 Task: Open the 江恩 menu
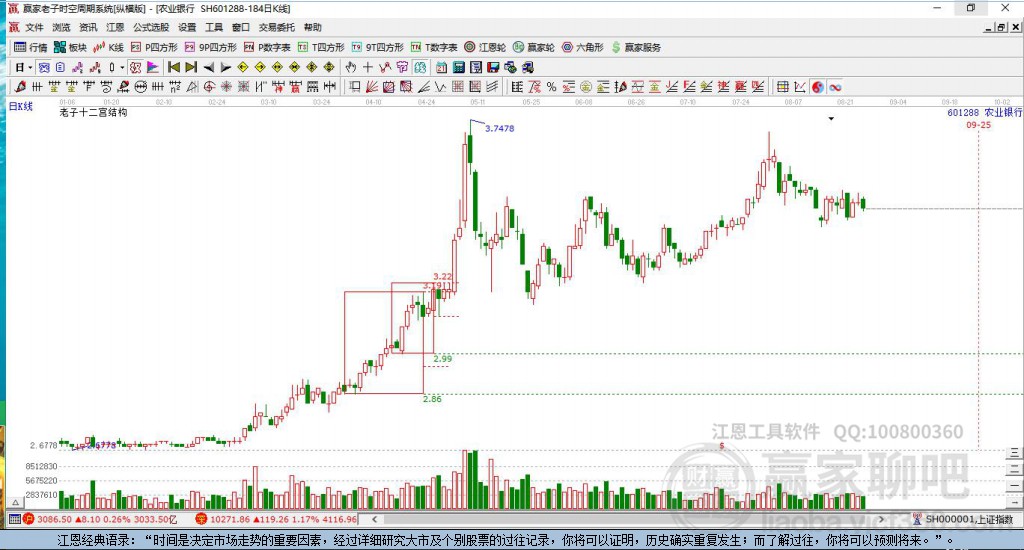click(115, 27)
